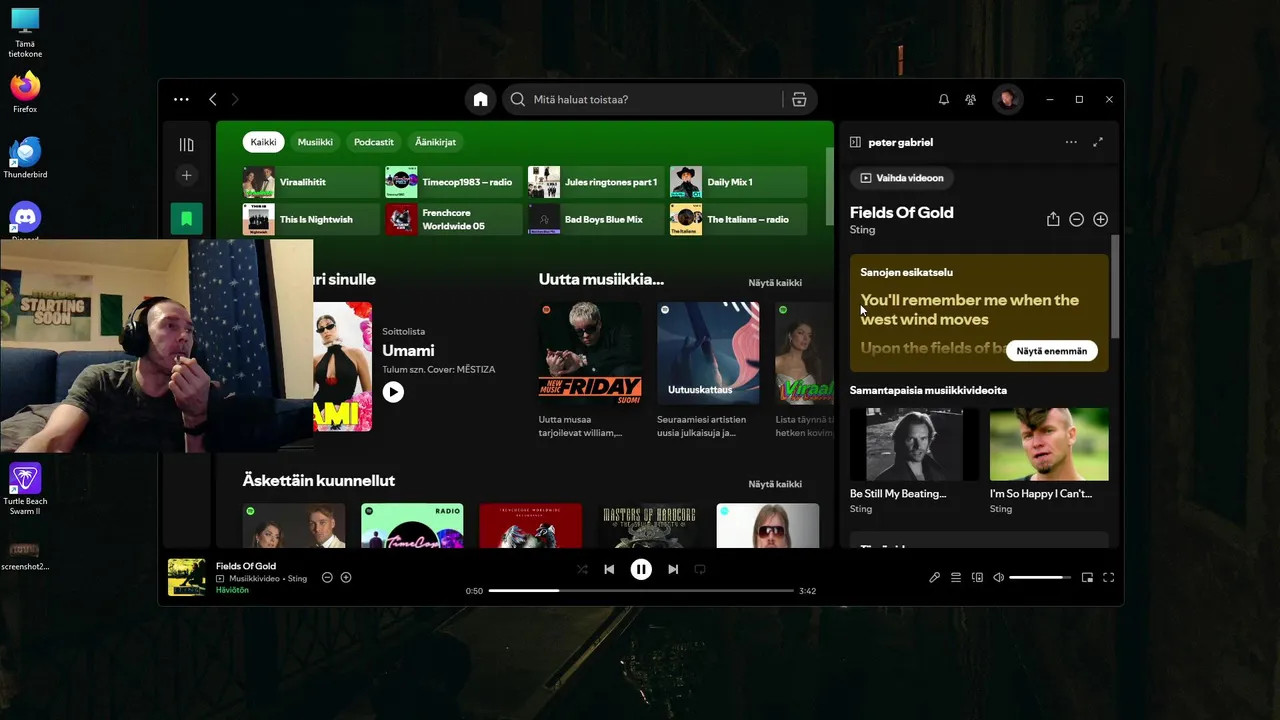Open the TimeCop radio recent cover
1280x720 pixels.
coord(412,526)
